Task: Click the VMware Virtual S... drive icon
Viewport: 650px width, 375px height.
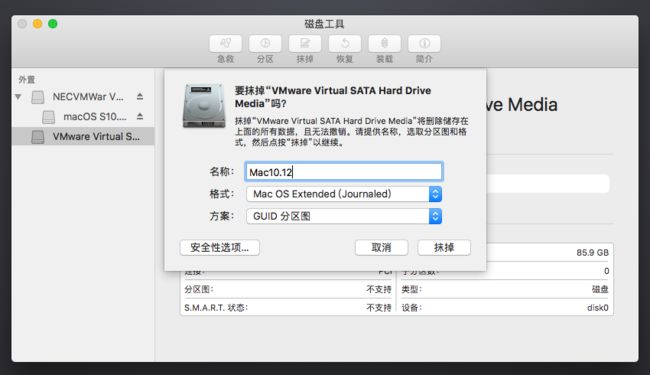Action: 38,137
